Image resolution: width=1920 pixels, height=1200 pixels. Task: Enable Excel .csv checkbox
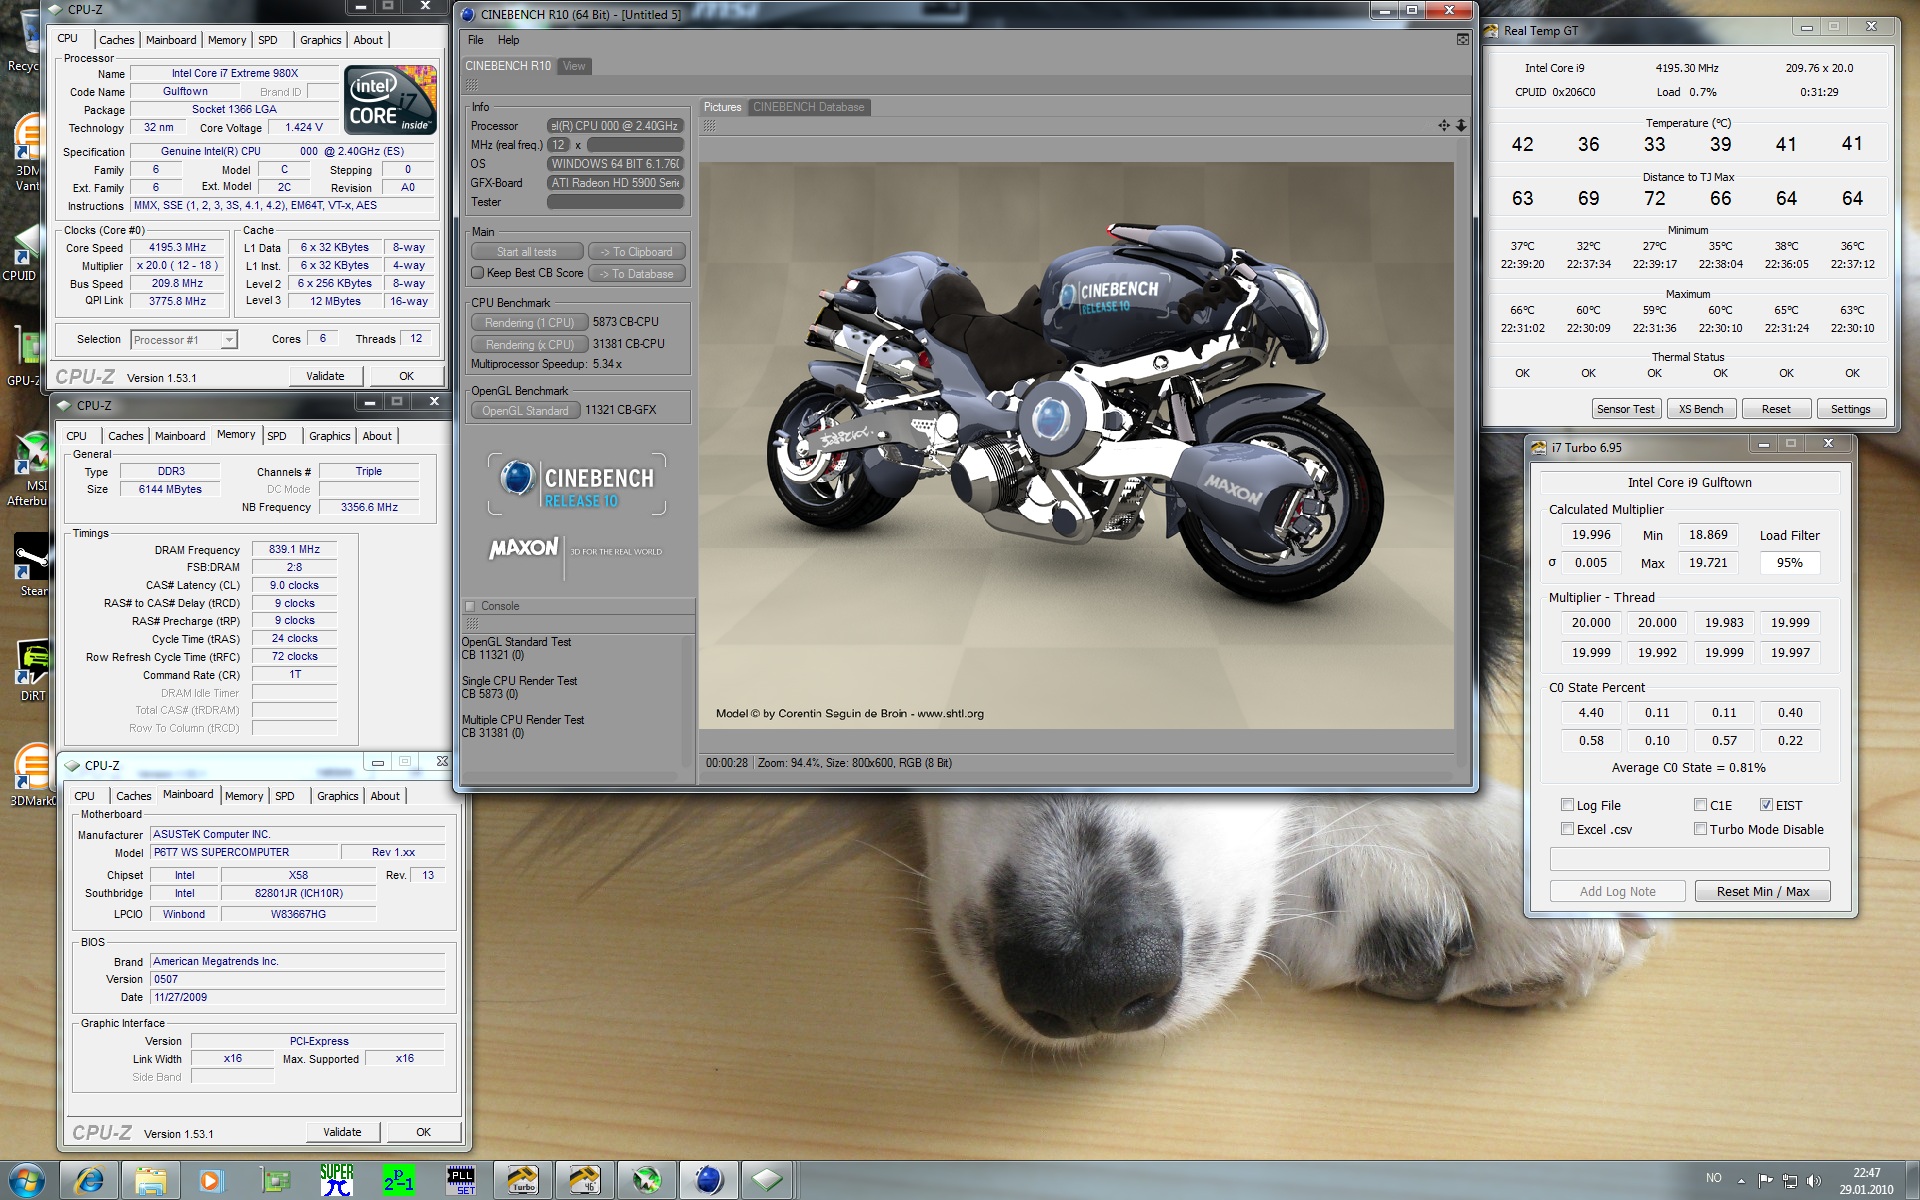(x=1567, y=829)
